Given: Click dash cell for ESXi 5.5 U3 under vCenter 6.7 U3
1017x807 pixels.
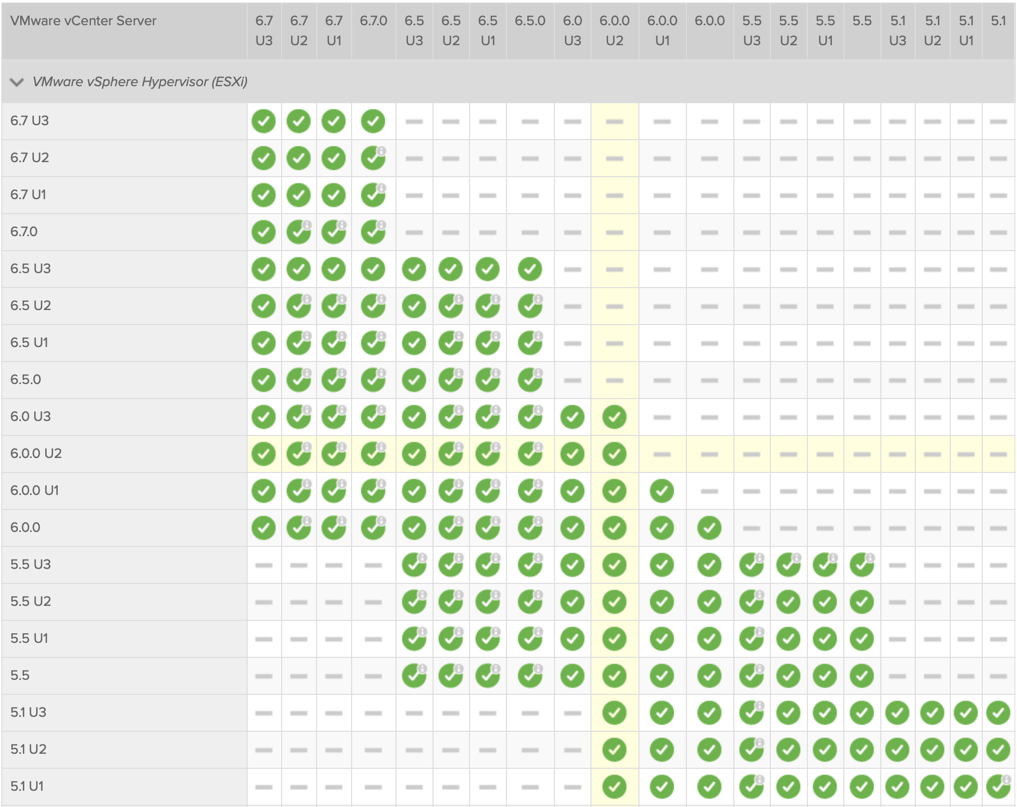Looking at the screenshot, I should (264, 565).
